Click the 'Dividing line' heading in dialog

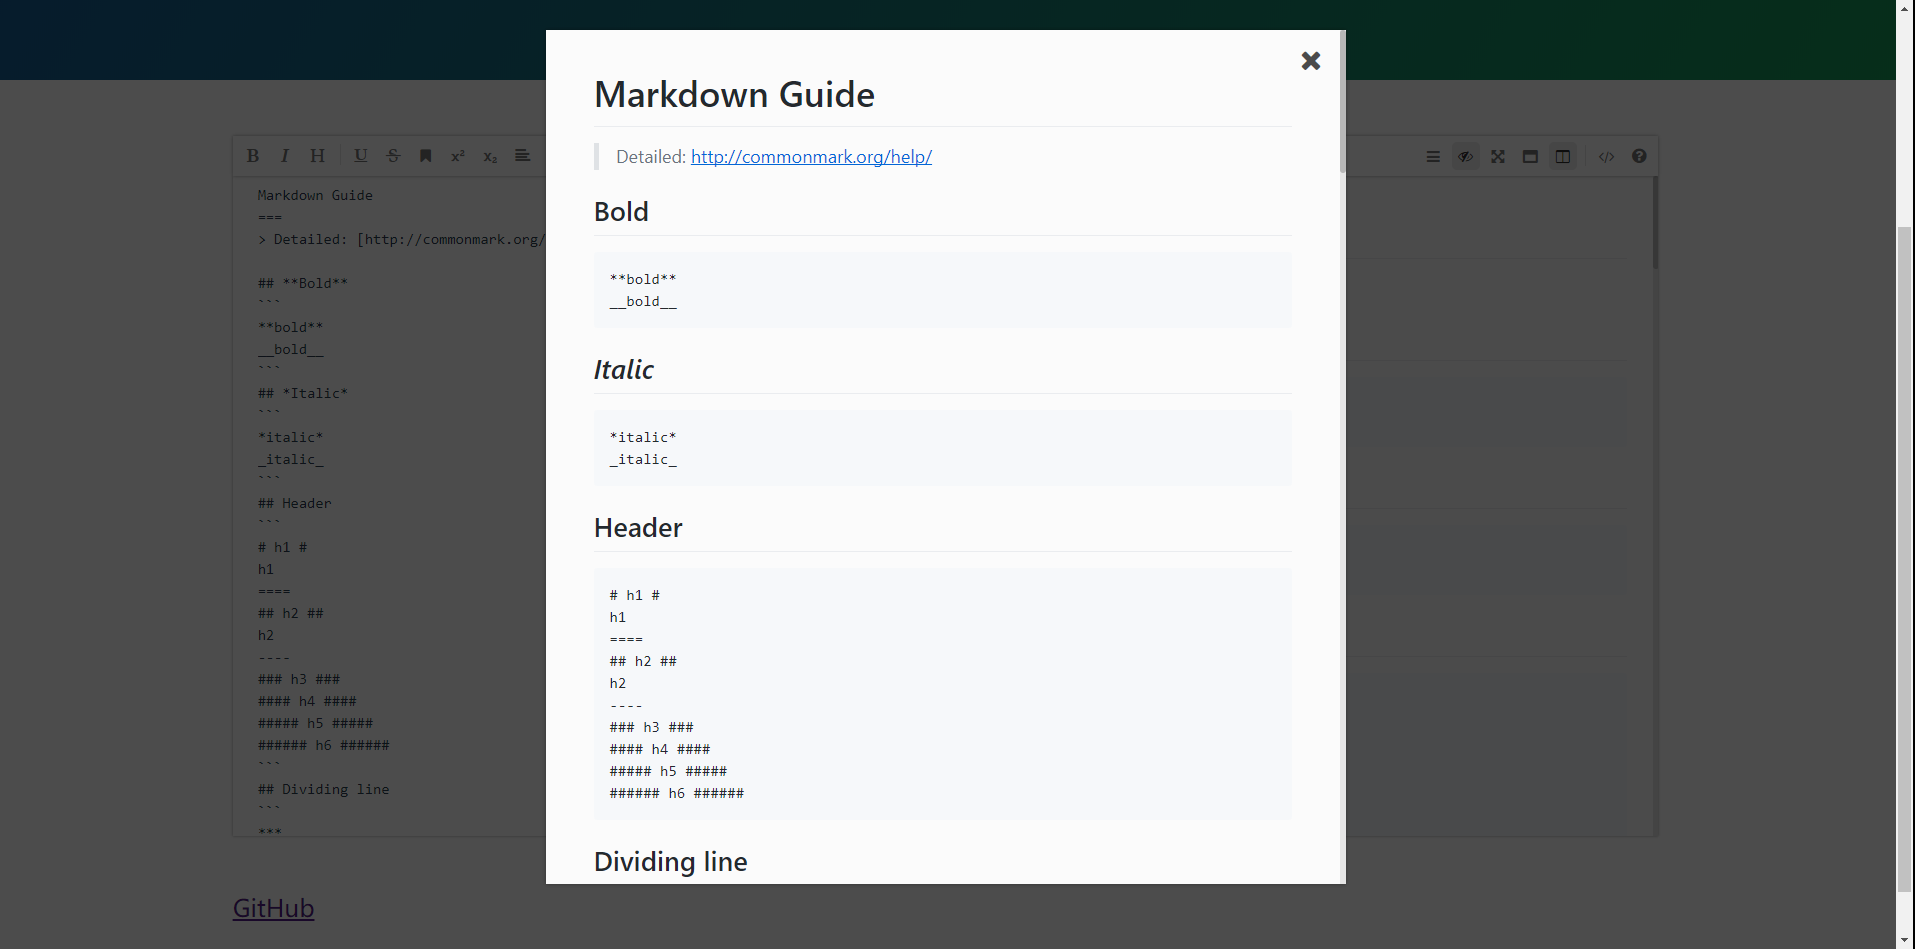[671, 862]
